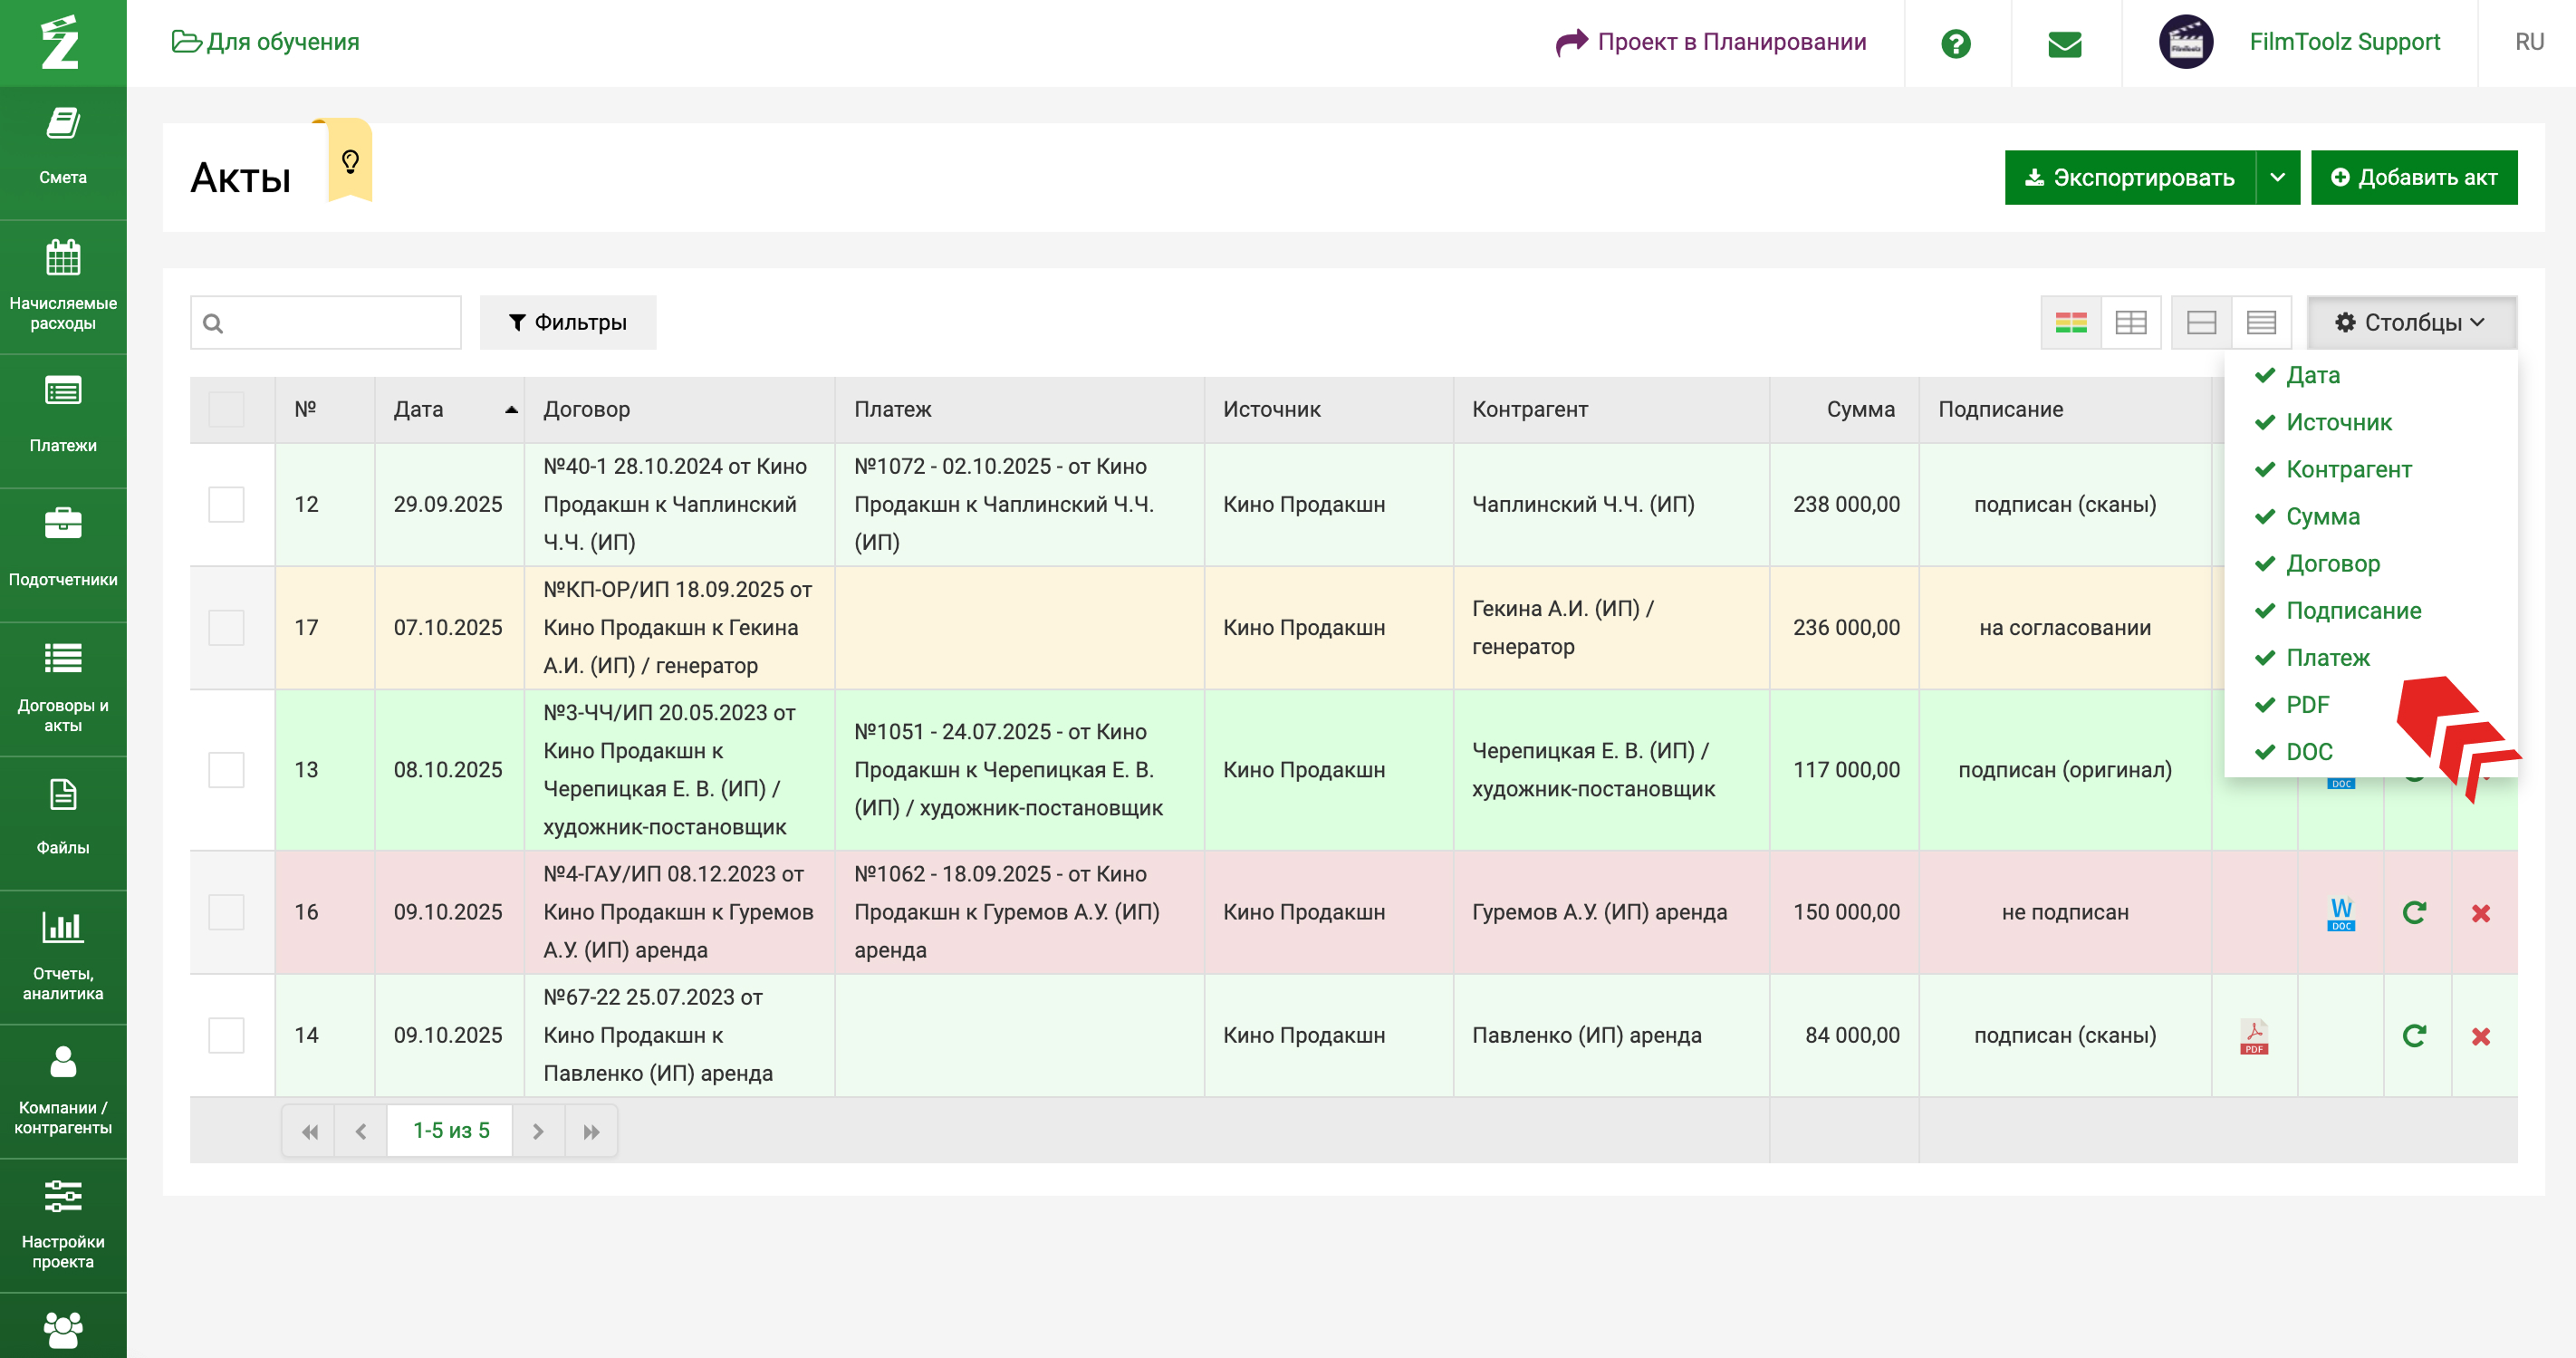Tick the select-all header checkbox
Screen dimensions: 2576x1358
coord(226,409)
